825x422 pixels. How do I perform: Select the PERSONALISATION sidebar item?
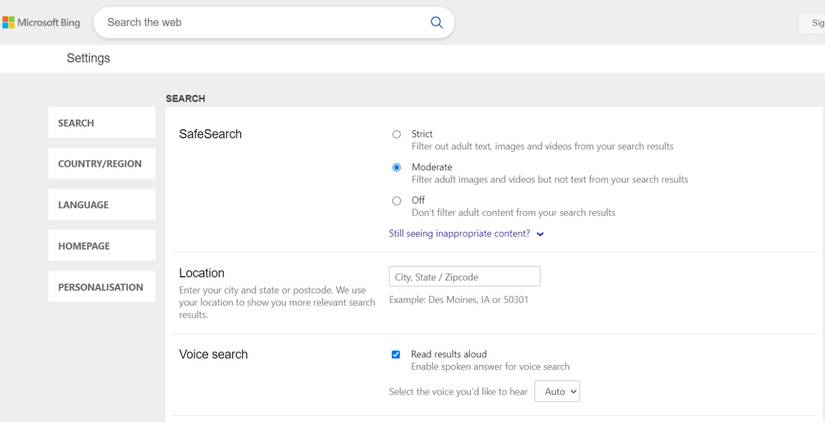(101, 287)
